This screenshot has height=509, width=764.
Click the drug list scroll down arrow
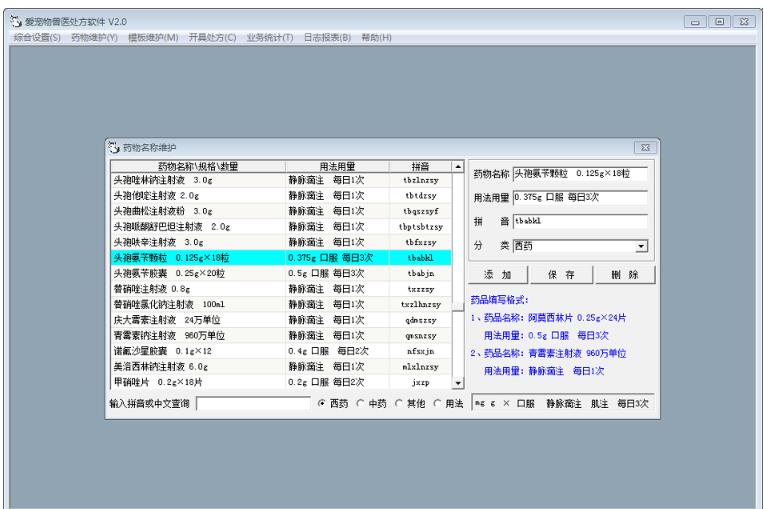458,383
